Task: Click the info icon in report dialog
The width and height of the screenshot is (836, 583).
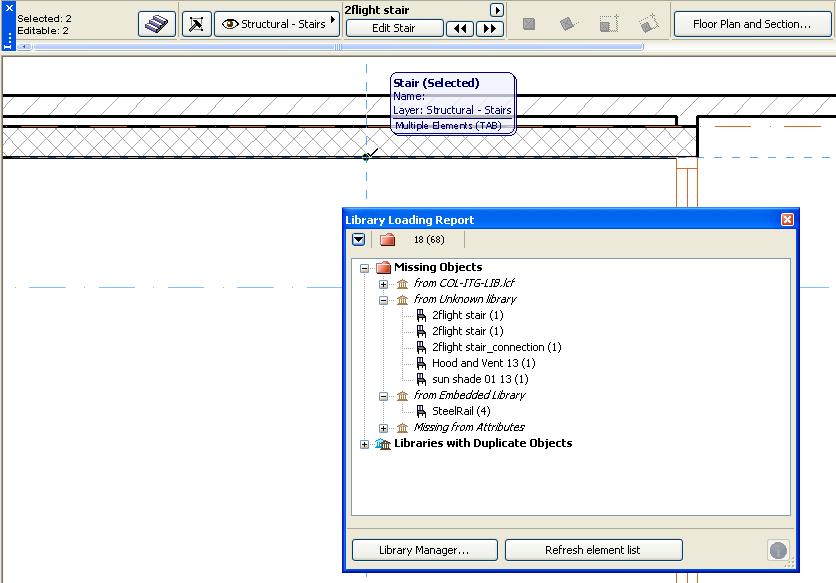Action: (778, 550)
